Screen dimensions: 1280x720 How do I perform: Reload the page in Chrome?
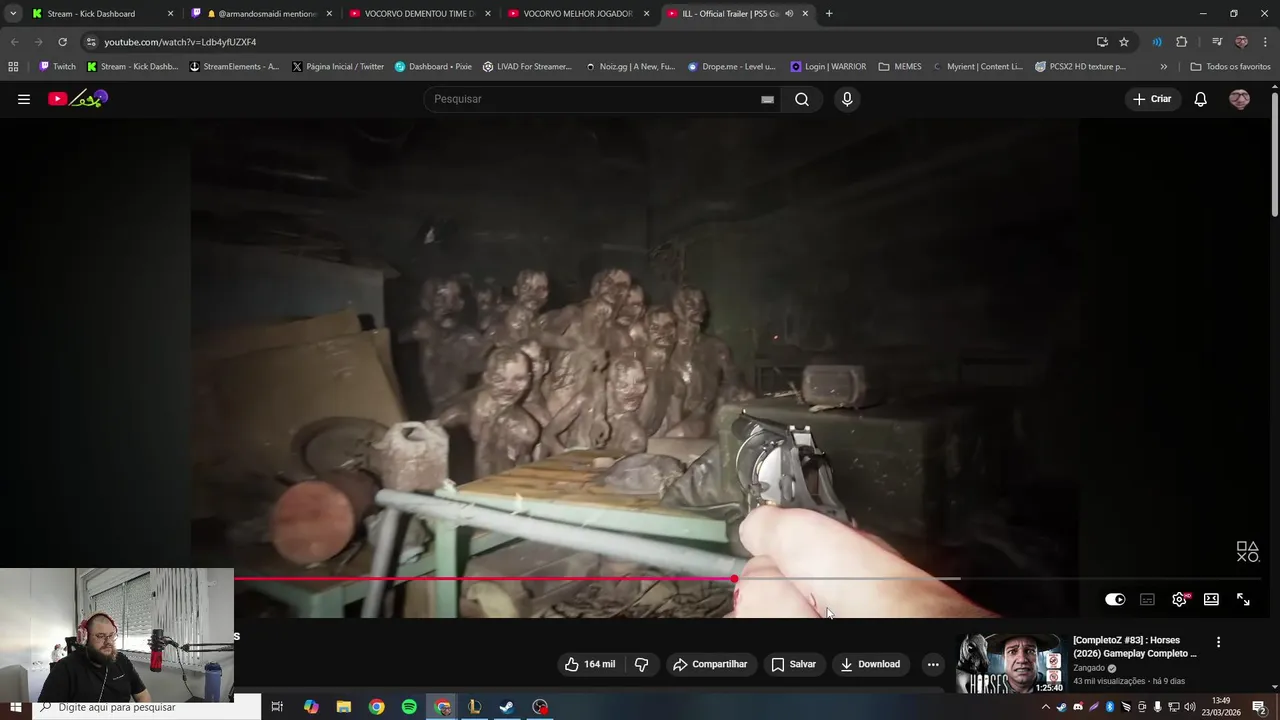tap(62, 42)
